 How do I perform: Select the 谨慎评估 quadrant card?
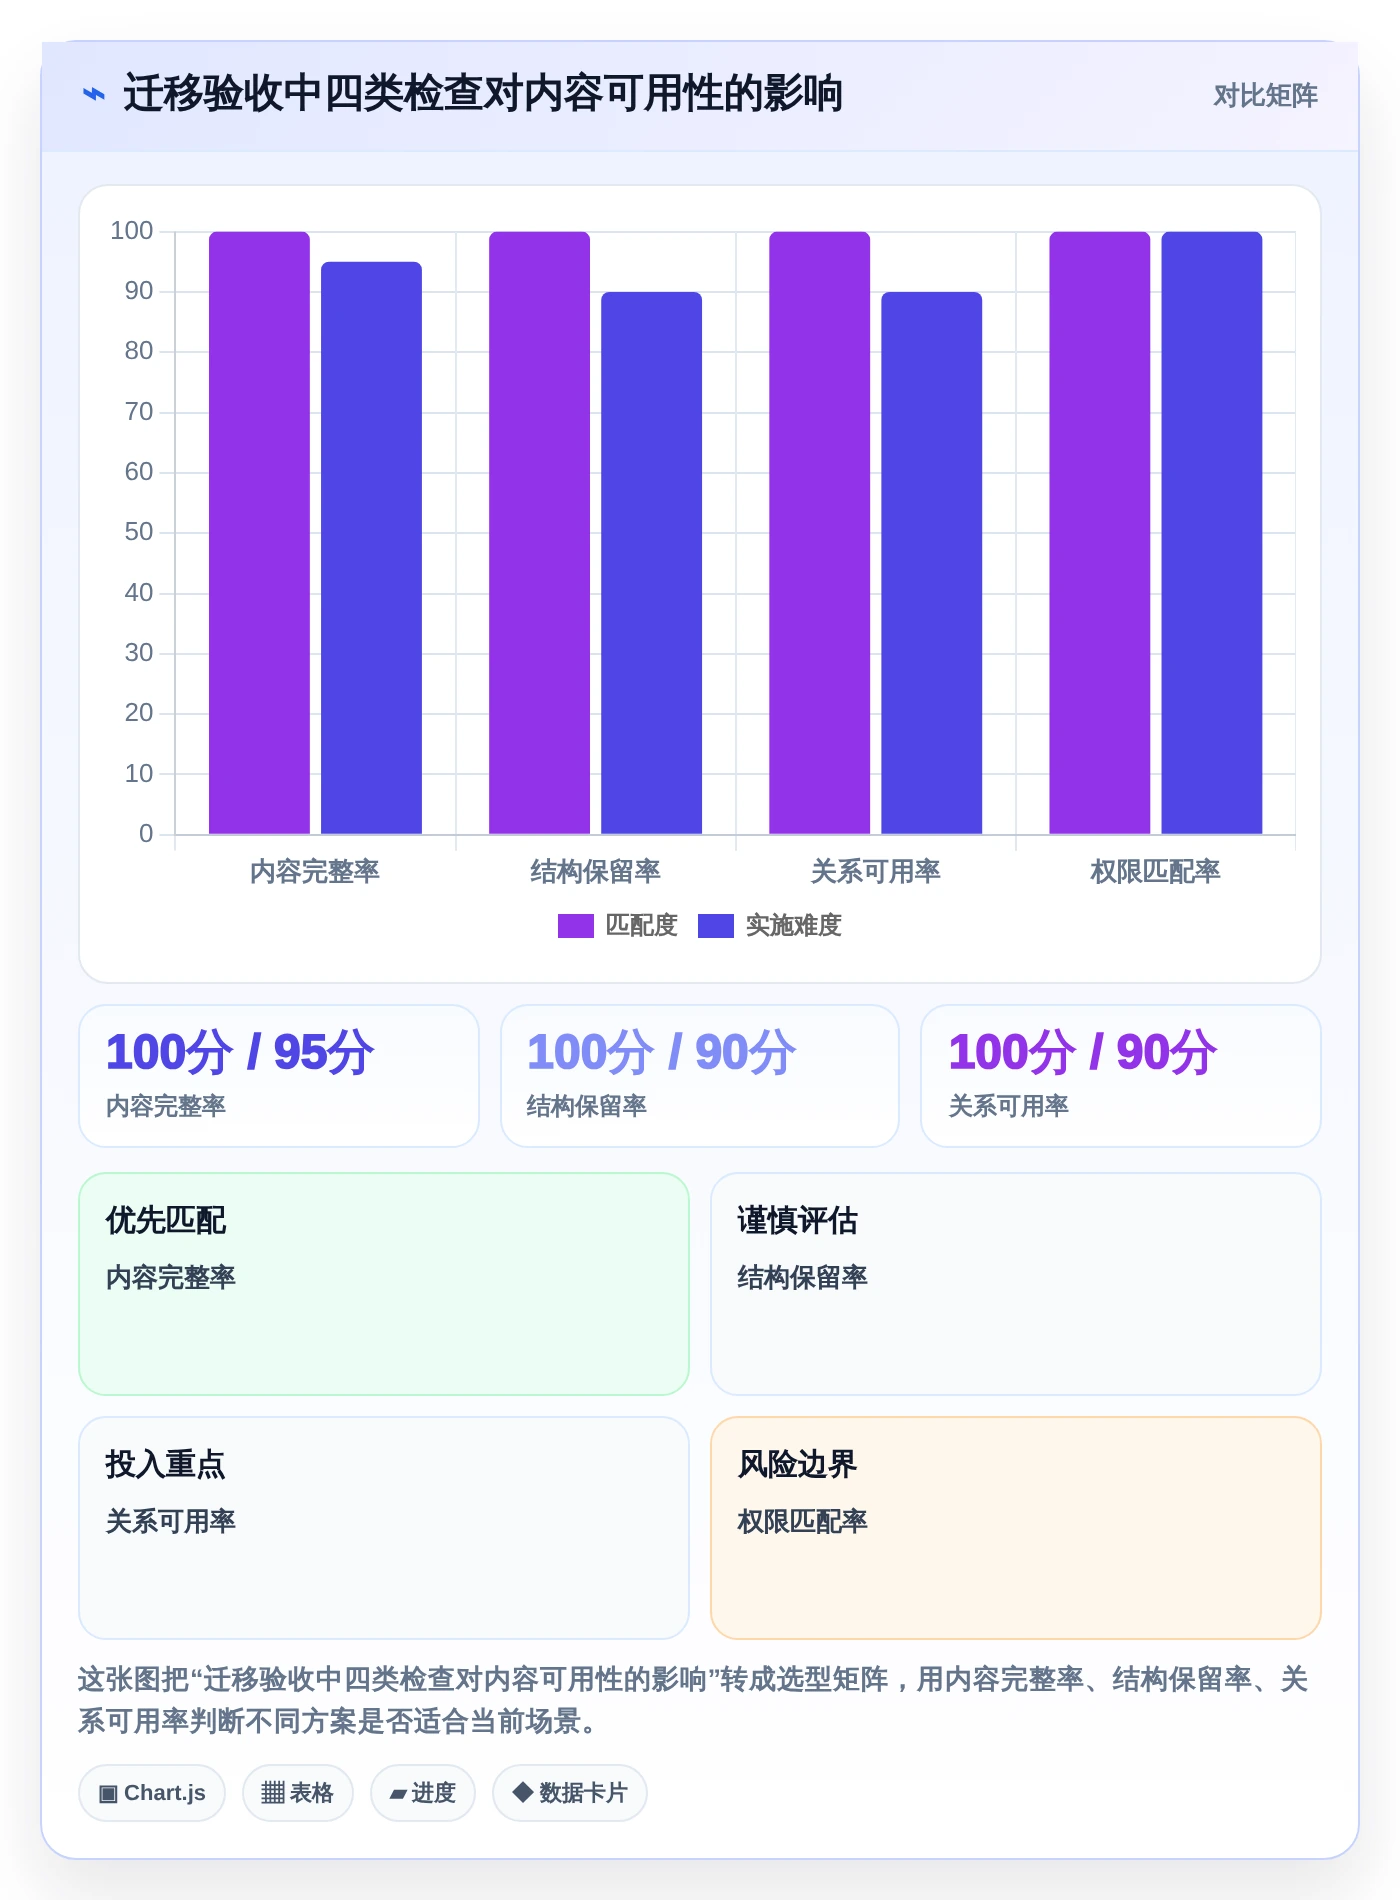[x=1016, y=1284]
